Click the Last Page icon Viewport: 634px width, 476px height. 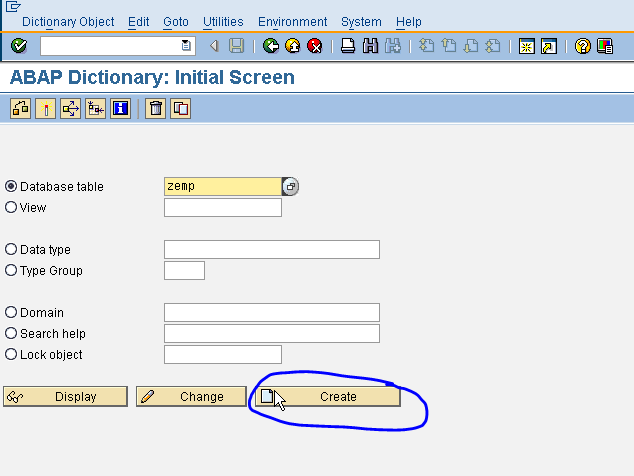tap(493, 46)
